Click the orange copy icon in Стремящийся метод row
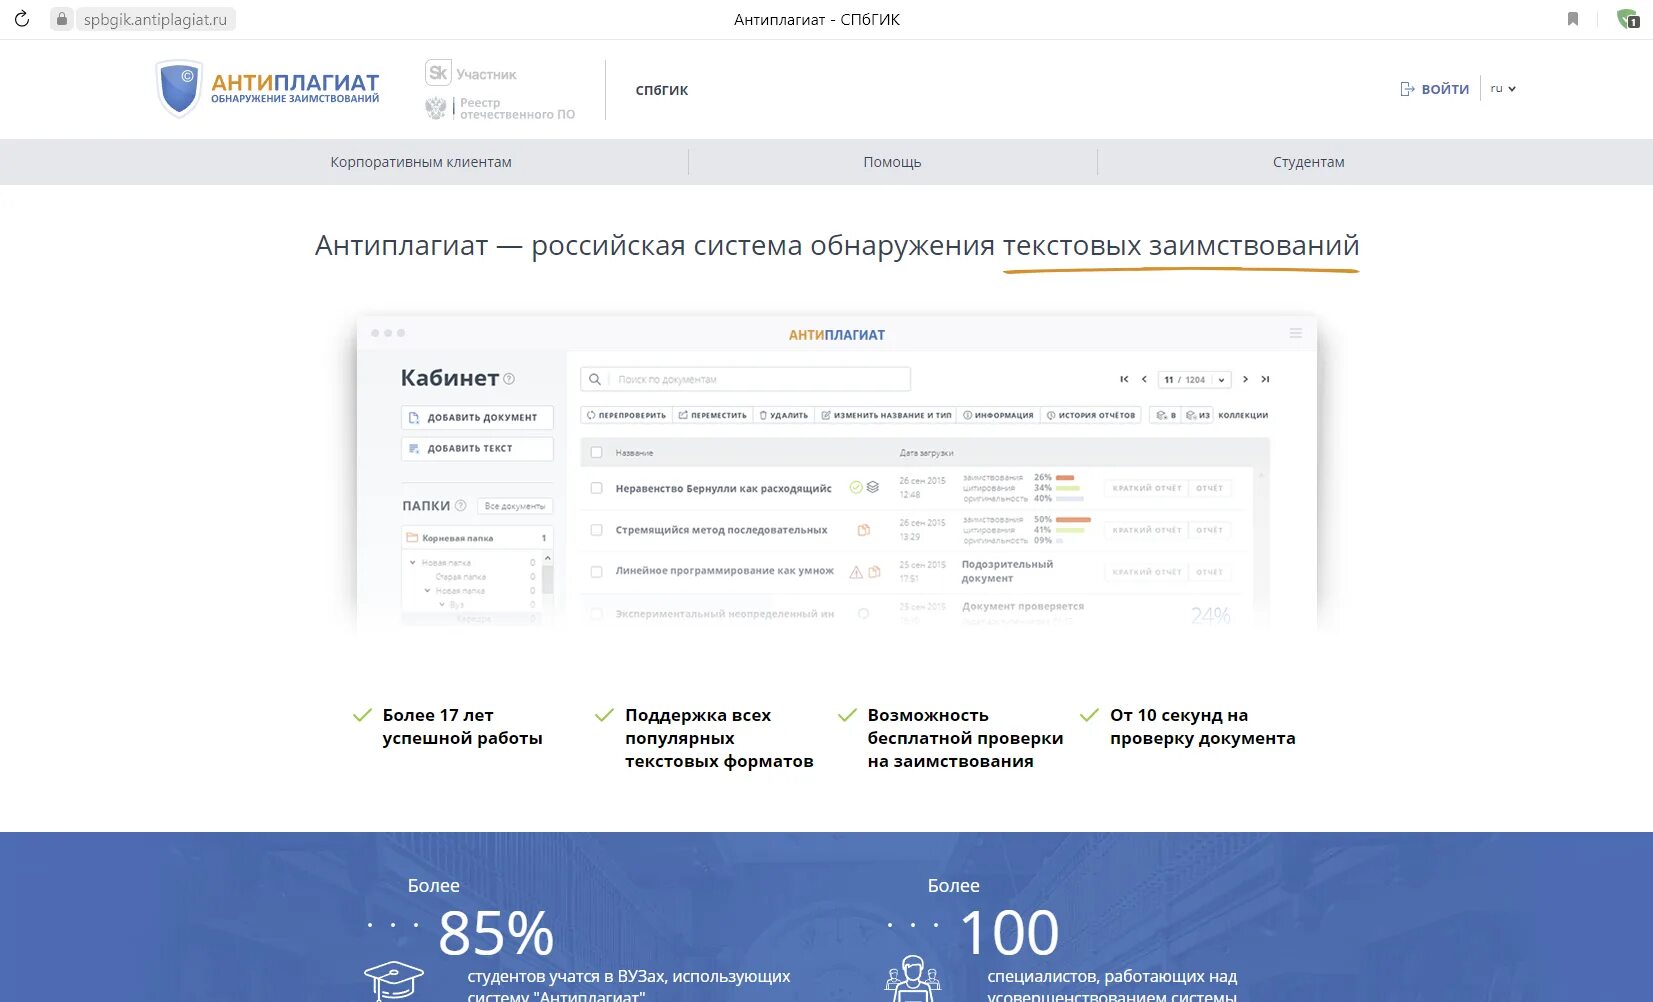The height and width of the screenshot is (1002, 1653). (x=864, y=530)
